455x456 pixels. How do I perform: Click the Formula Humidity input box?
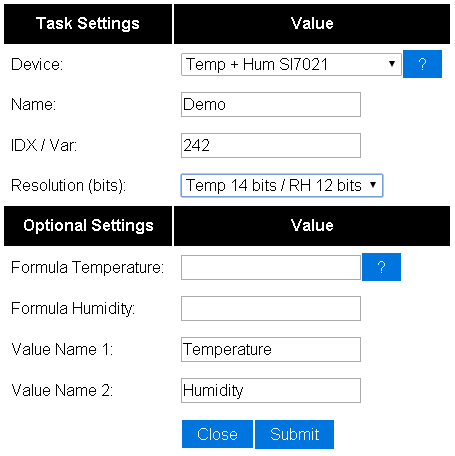[271, 309]
